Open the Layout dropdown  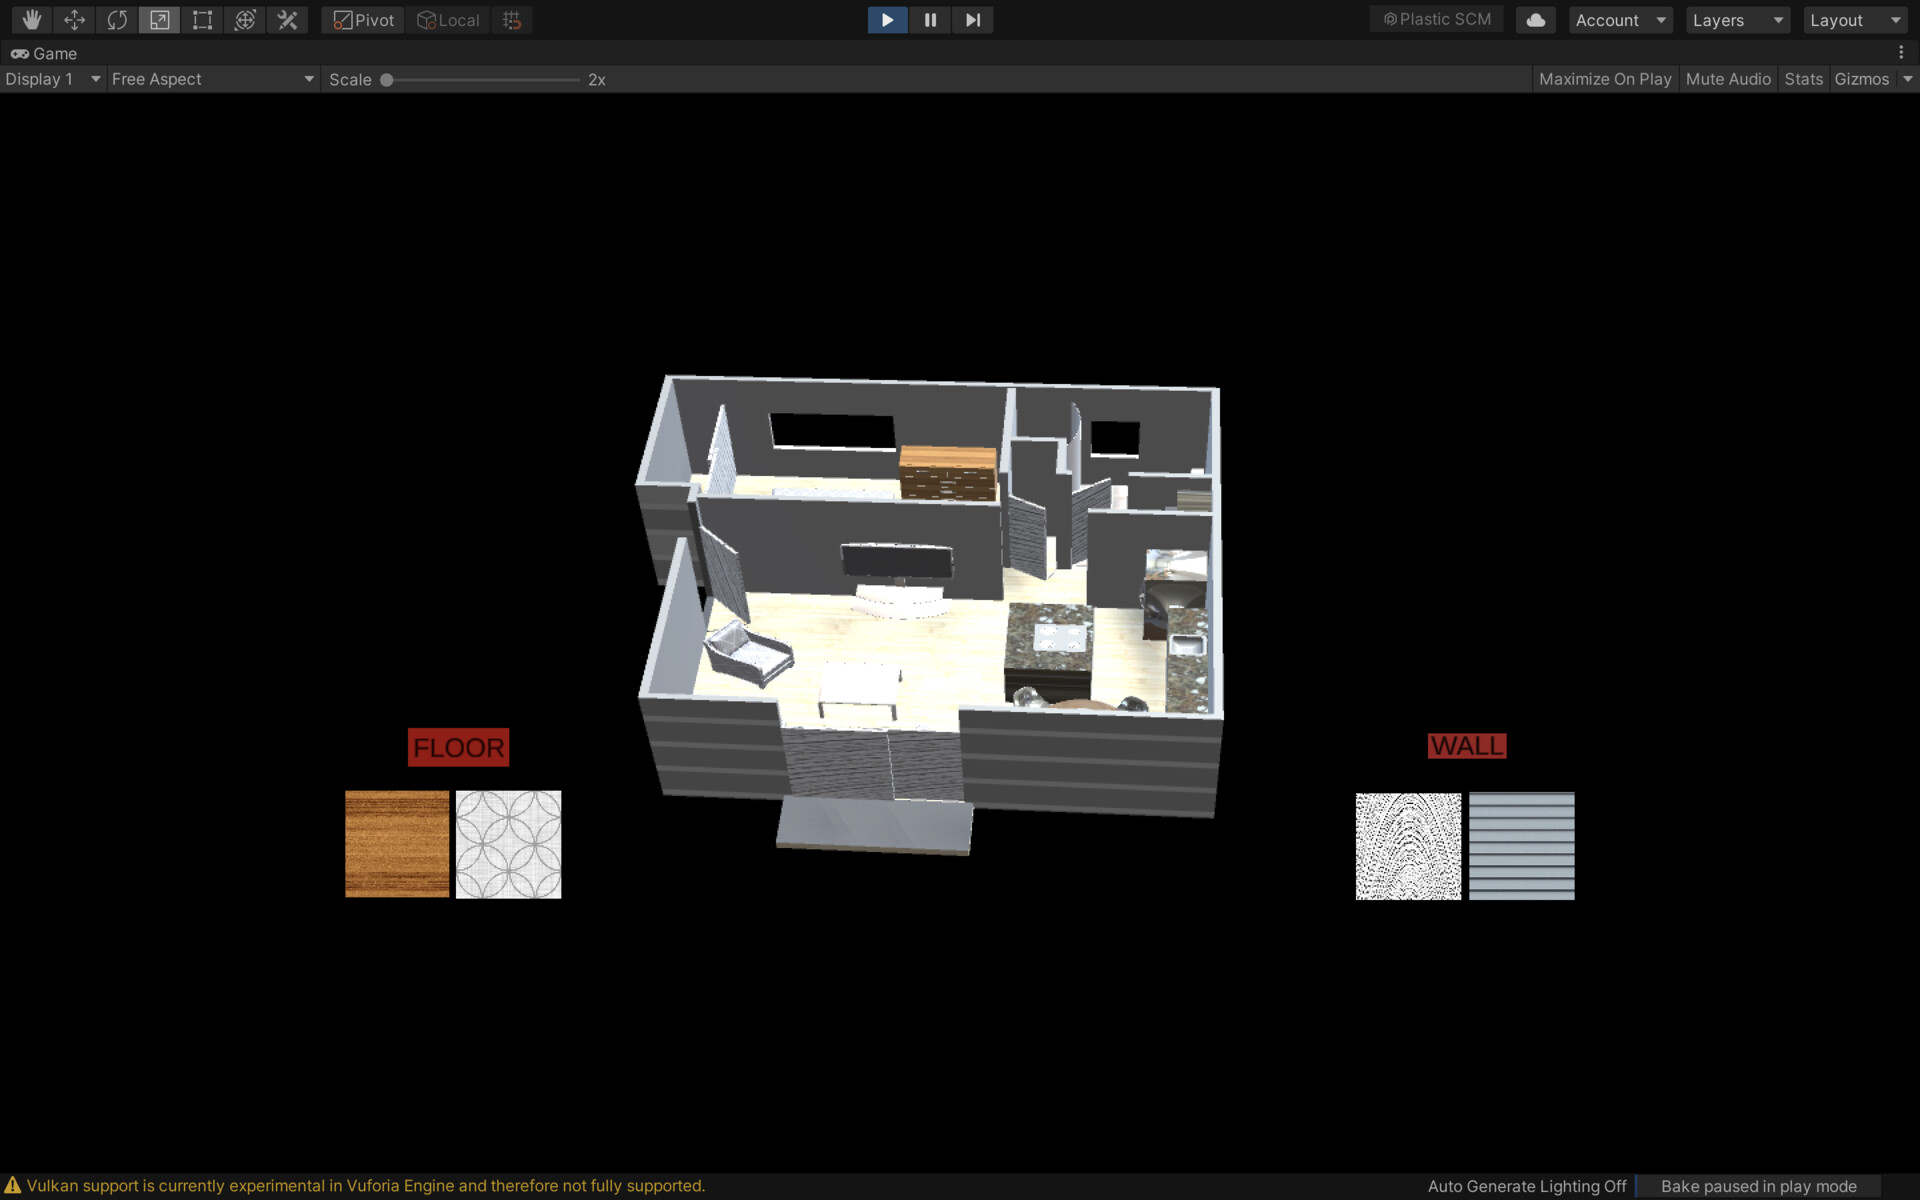tap(1853, 19)
